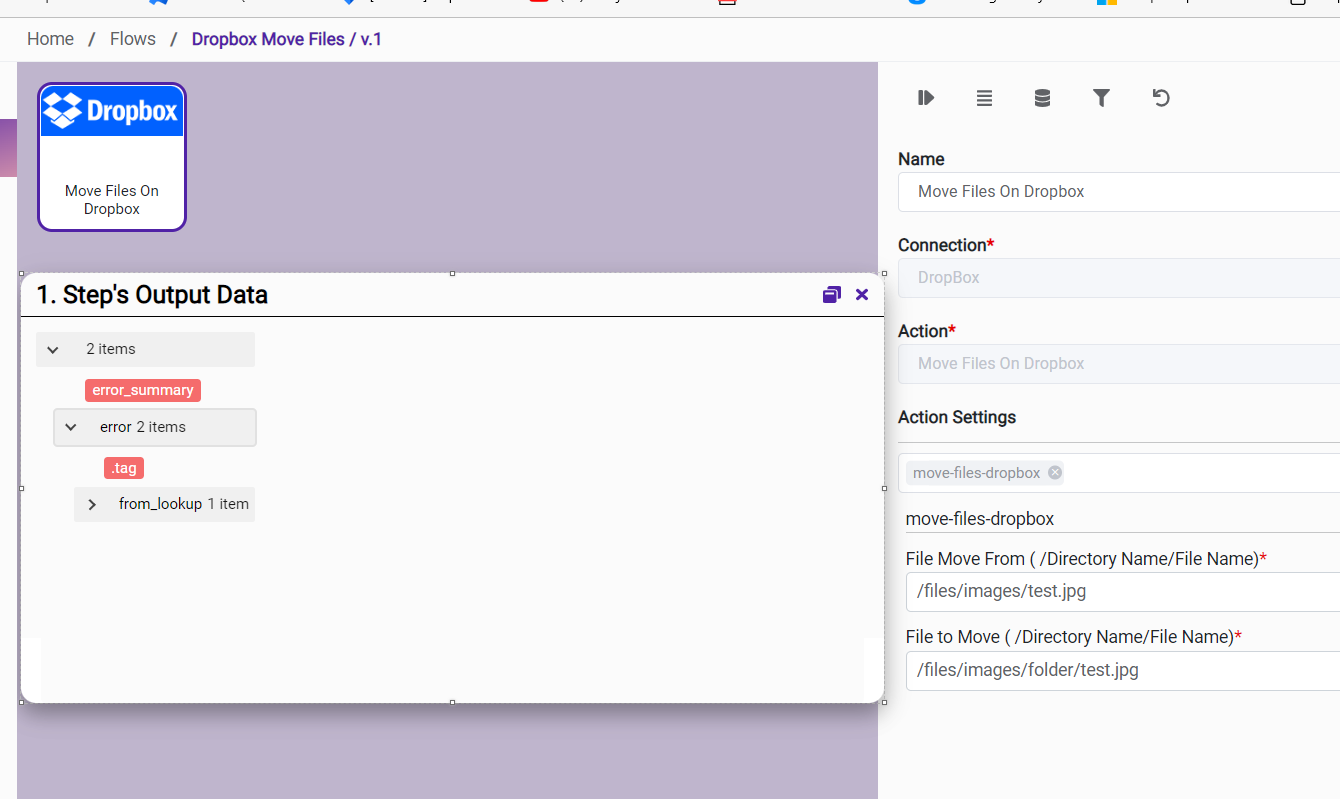Click the undo reset arrow icon
The width and height of the screenshot is (1340, 799).
(x=1160, y=98)
